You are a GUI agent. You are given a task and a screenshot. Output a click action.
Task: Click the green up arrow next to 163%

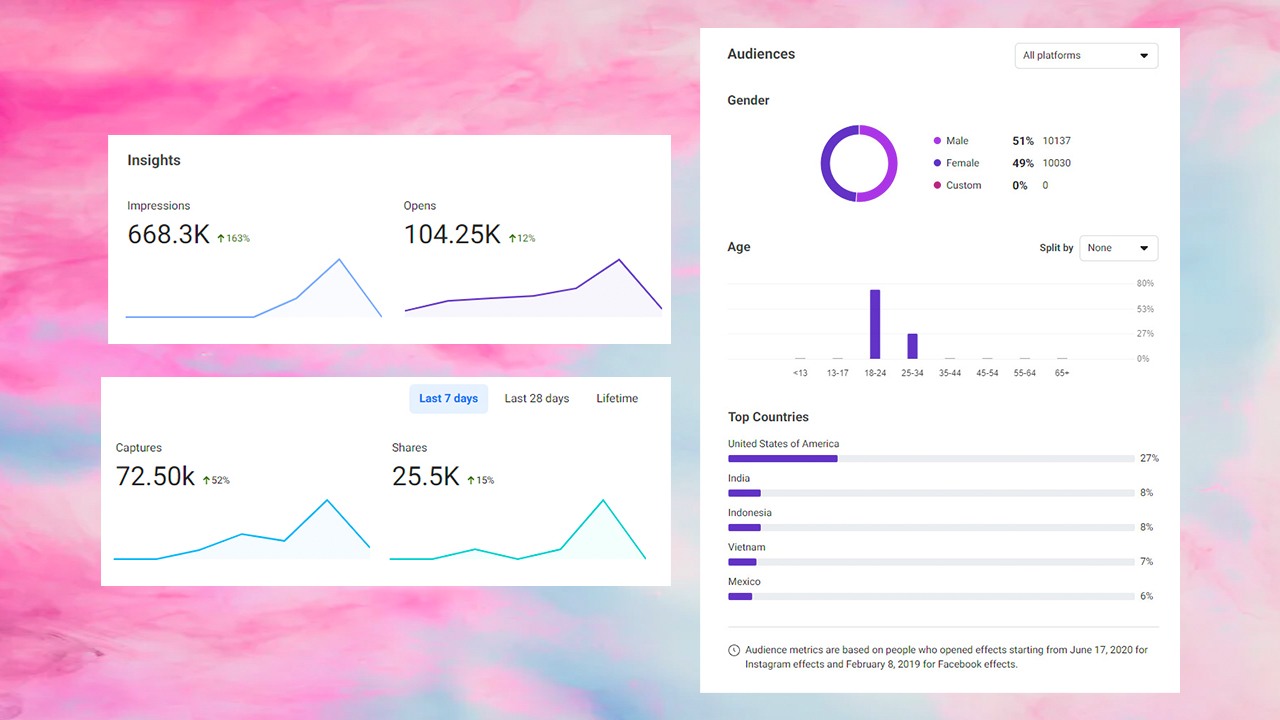(221, 239)
